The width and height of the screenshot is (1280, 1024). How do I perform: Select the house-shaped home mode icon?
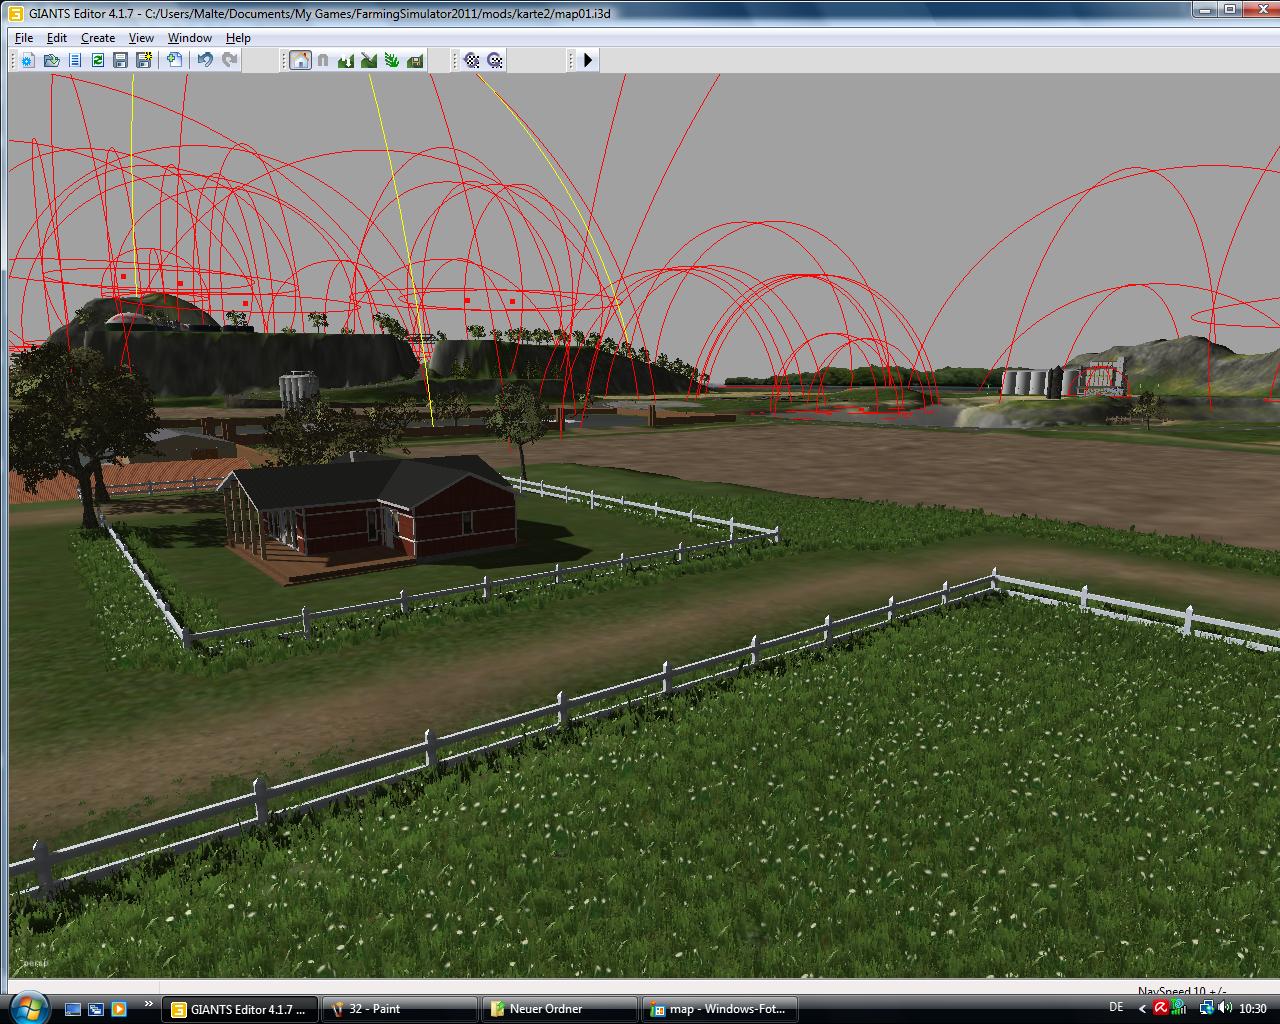coord(300,60)
